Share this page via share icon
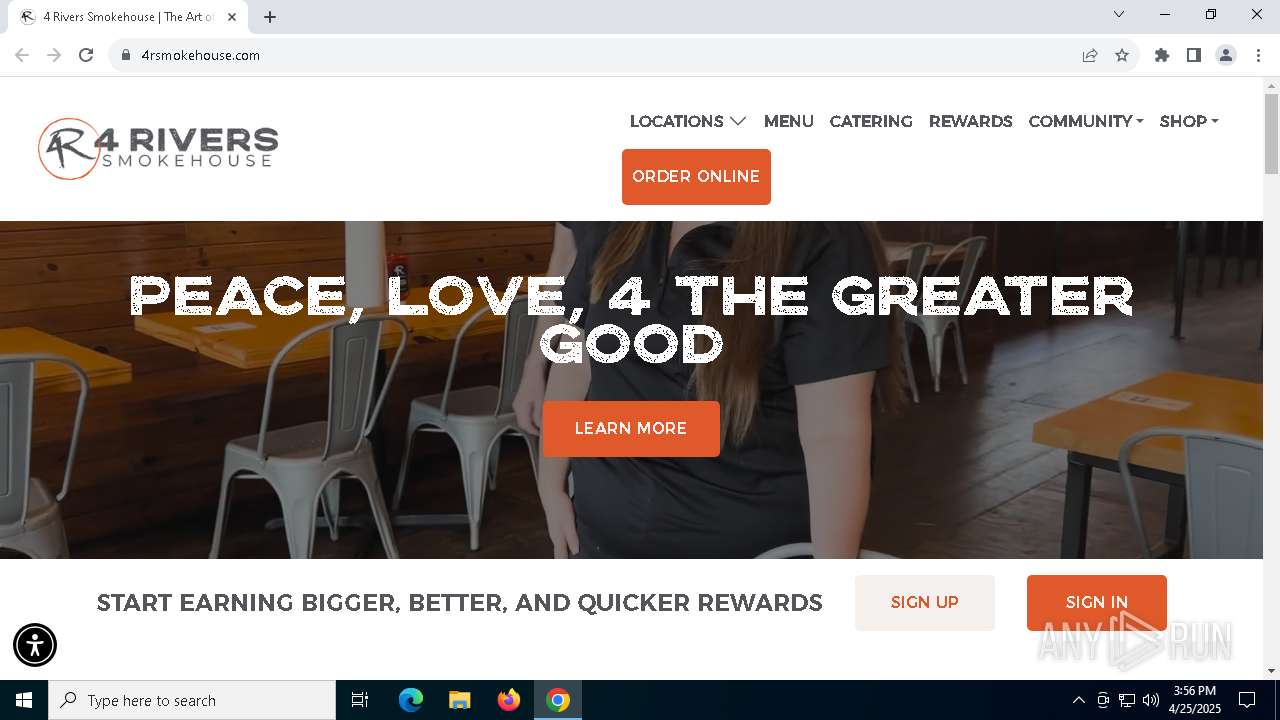The image size is (1280, 720). (1090, 55)
